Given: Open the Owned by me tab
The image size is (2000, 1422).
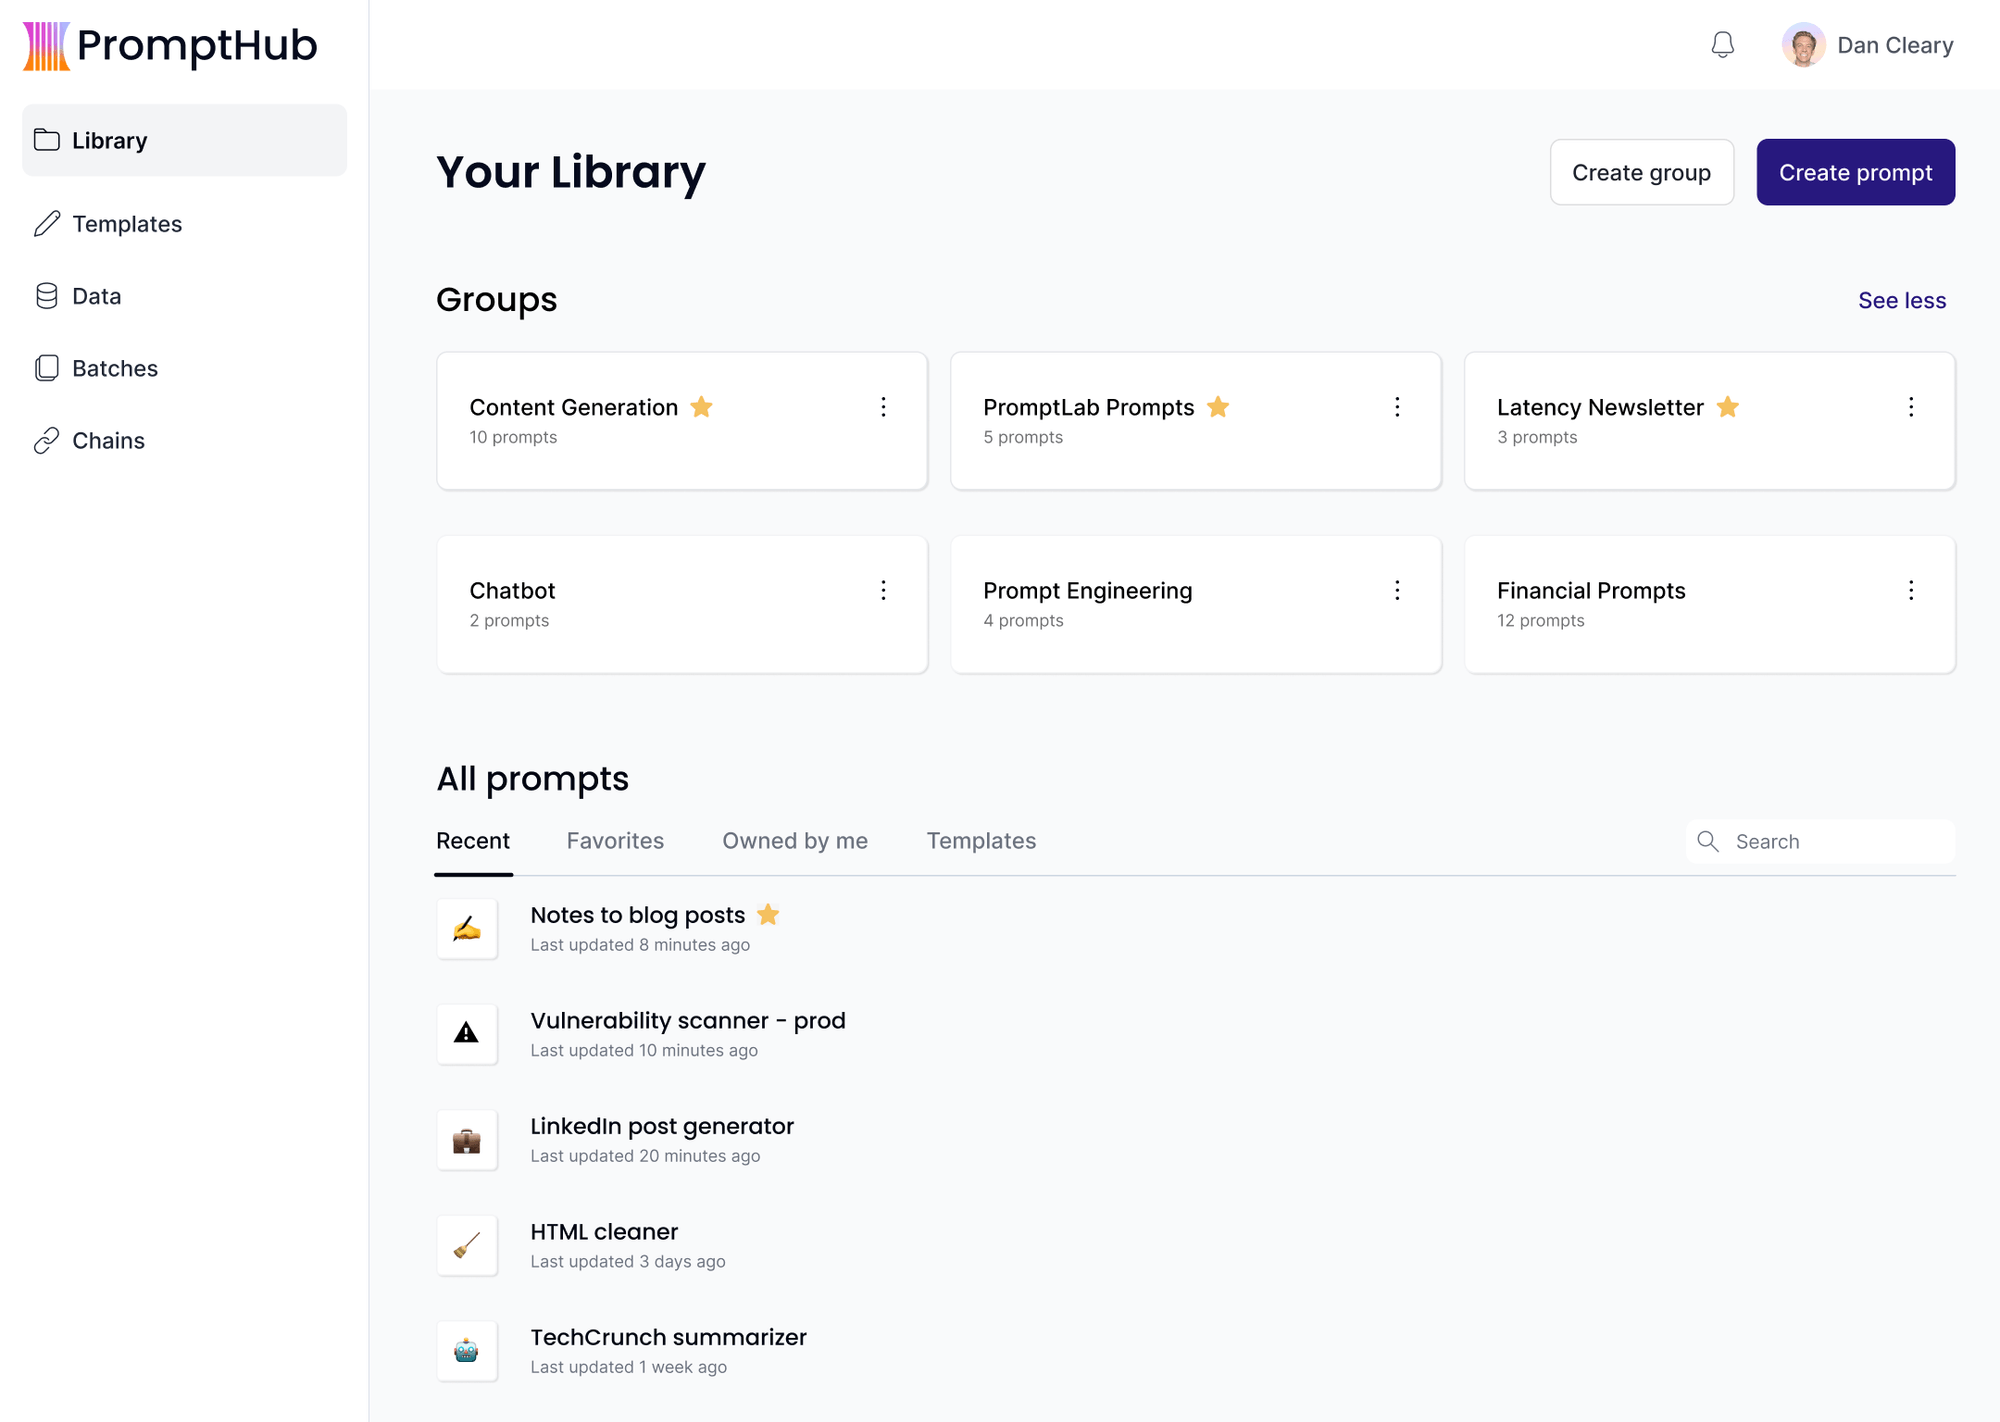Looking at the screenshot, I should (x=794, y=841).
